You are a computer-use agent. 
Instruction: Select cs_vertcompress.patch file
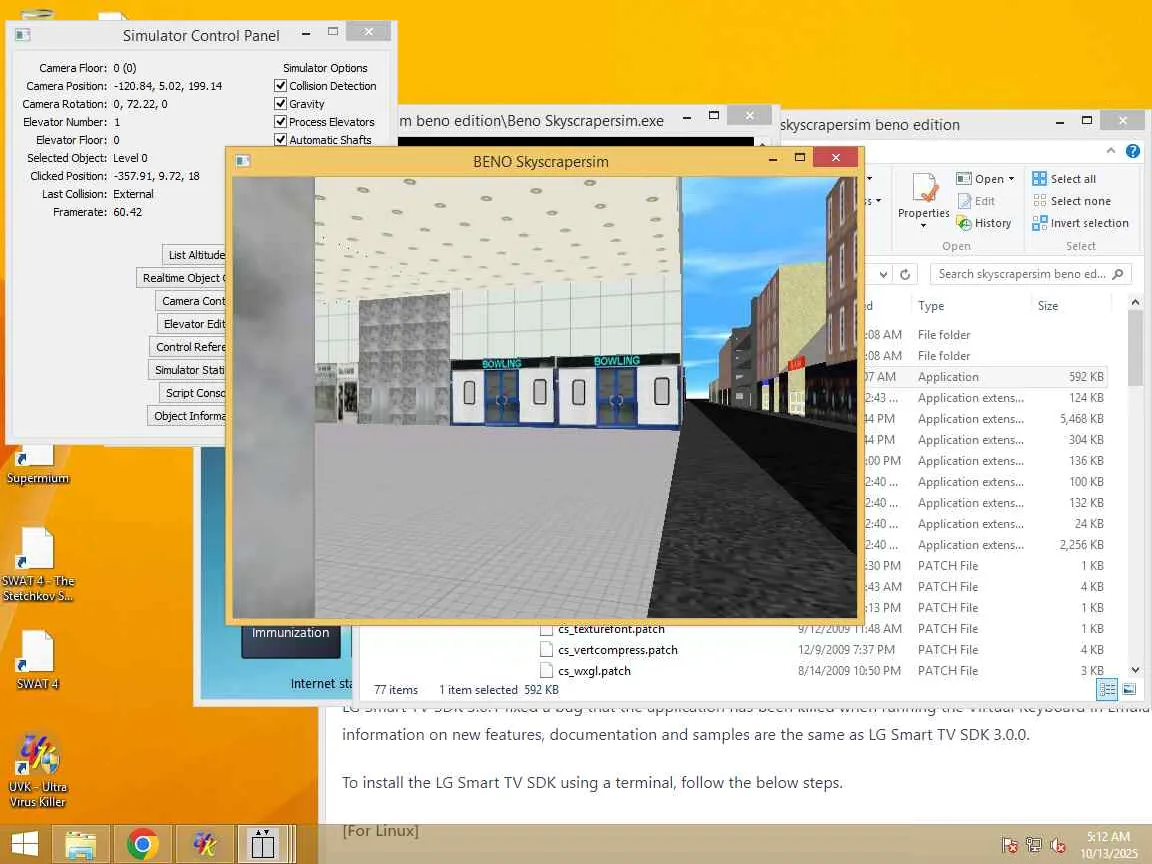click(x=618, y=649)
